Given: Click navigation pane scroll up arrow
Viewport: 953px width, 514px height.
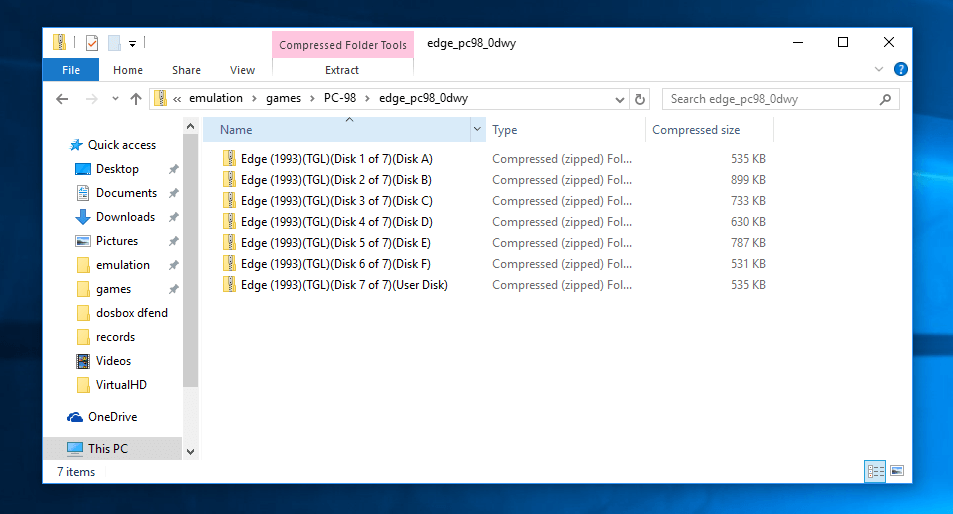Looking at the screenshot, I should 190,126.
